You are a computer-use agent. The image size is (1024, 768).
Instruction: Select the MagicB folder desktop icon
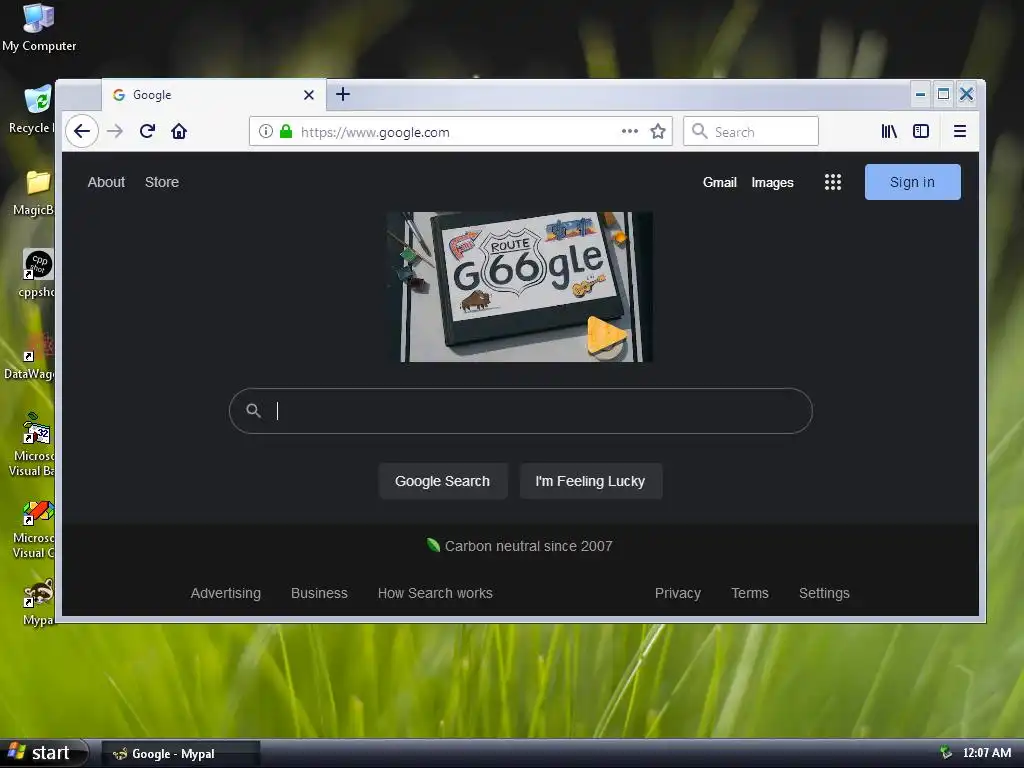33,193
